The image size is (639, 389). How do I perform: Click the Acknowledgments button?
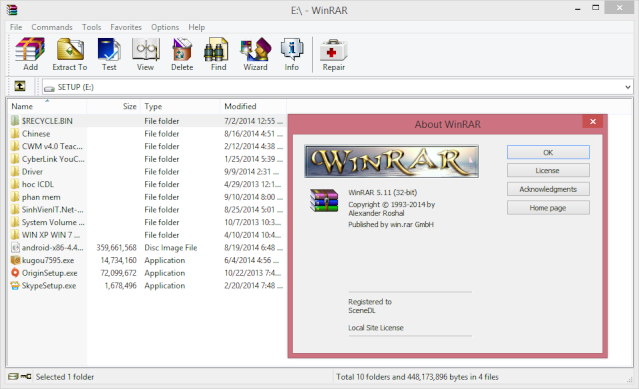(548, 189)
